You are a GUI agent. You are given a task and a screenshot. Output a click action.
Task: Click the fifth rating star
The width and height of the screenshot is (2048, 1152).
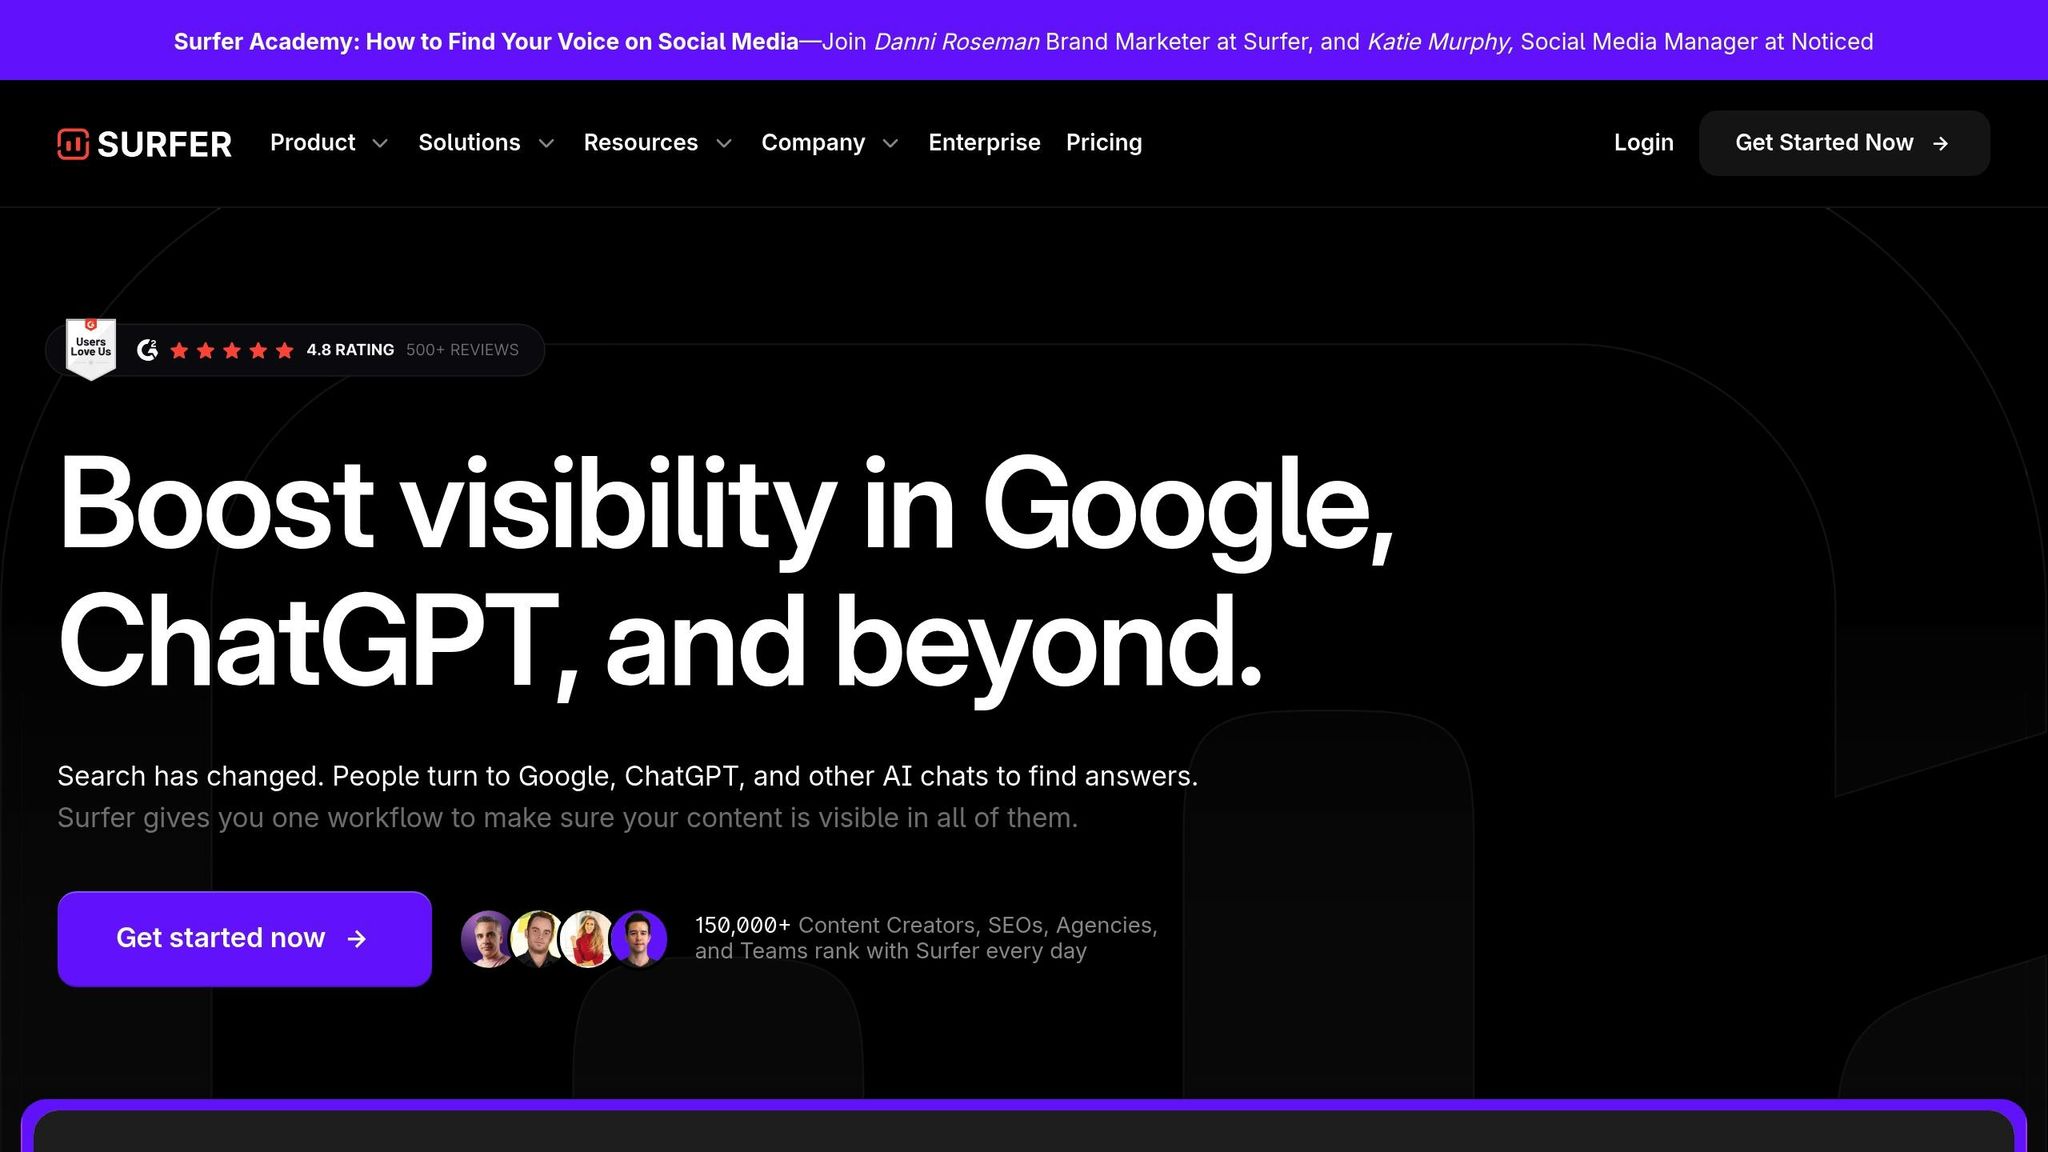[284, 350]
